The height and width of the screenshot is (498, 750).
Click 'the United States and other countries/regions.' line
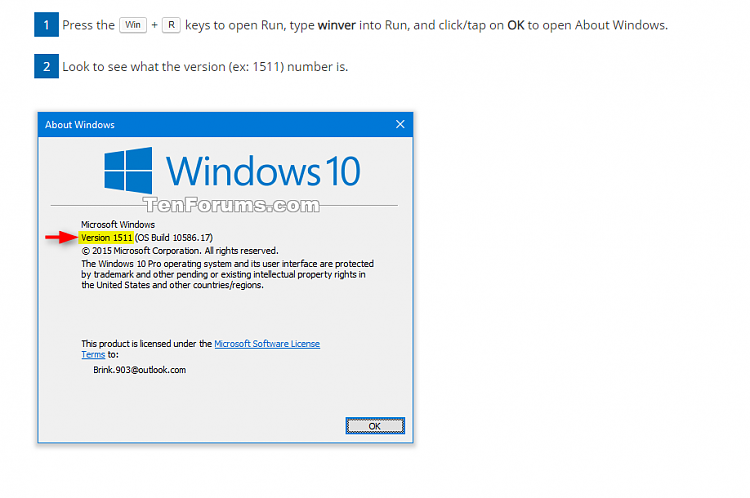click(172, 285)
